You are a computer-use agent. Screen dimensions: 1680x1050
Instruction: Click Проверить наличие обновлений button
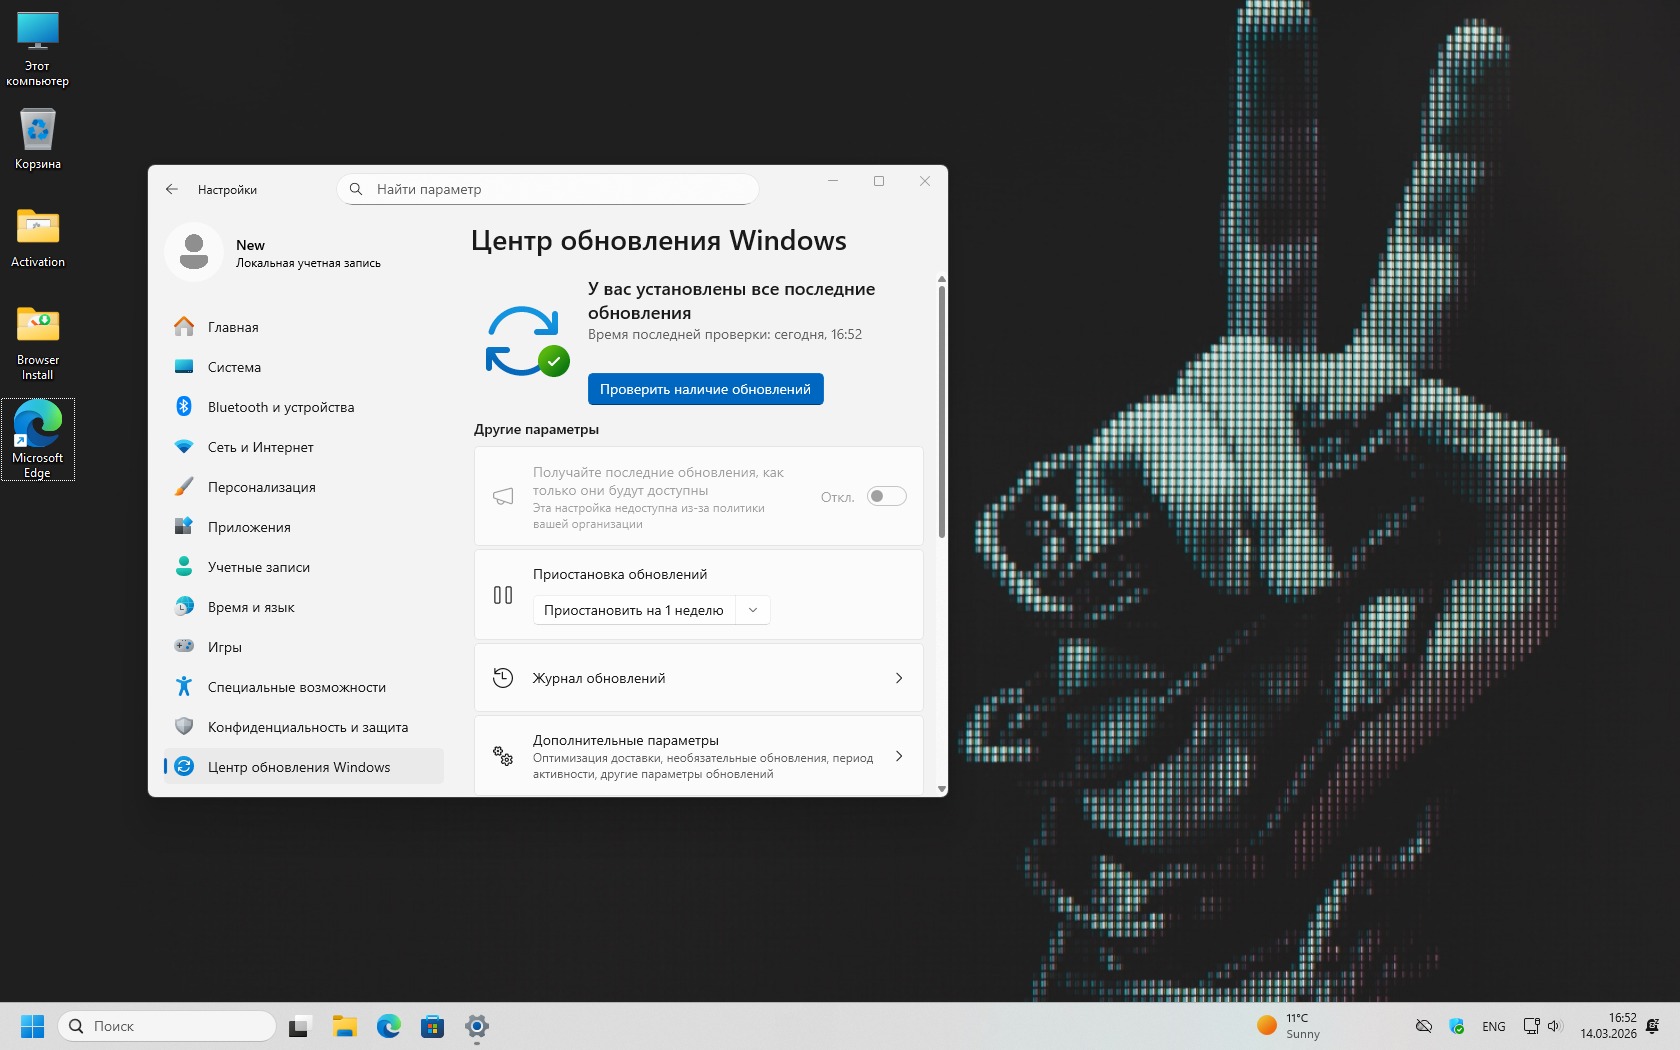[x=705, y=389]
